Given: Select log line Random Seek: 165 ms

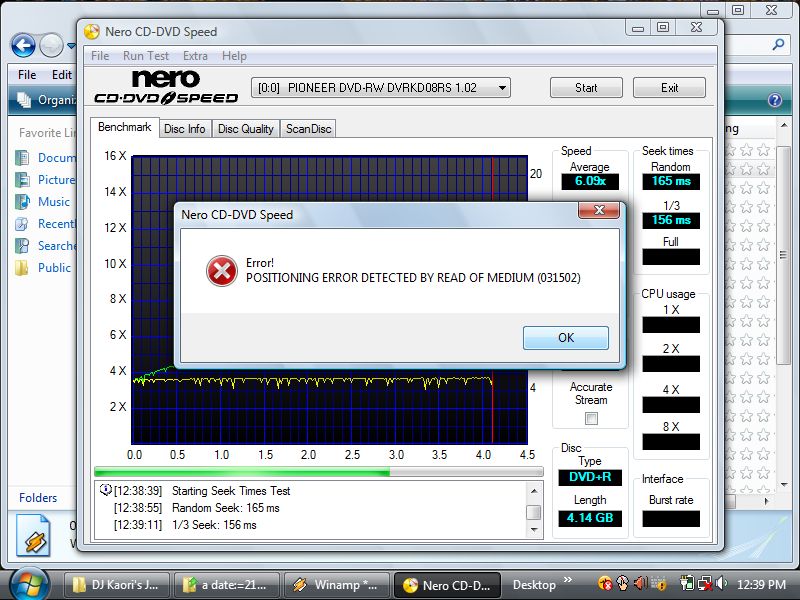Looking at the screenshot, I should click(x=226, y=508).
